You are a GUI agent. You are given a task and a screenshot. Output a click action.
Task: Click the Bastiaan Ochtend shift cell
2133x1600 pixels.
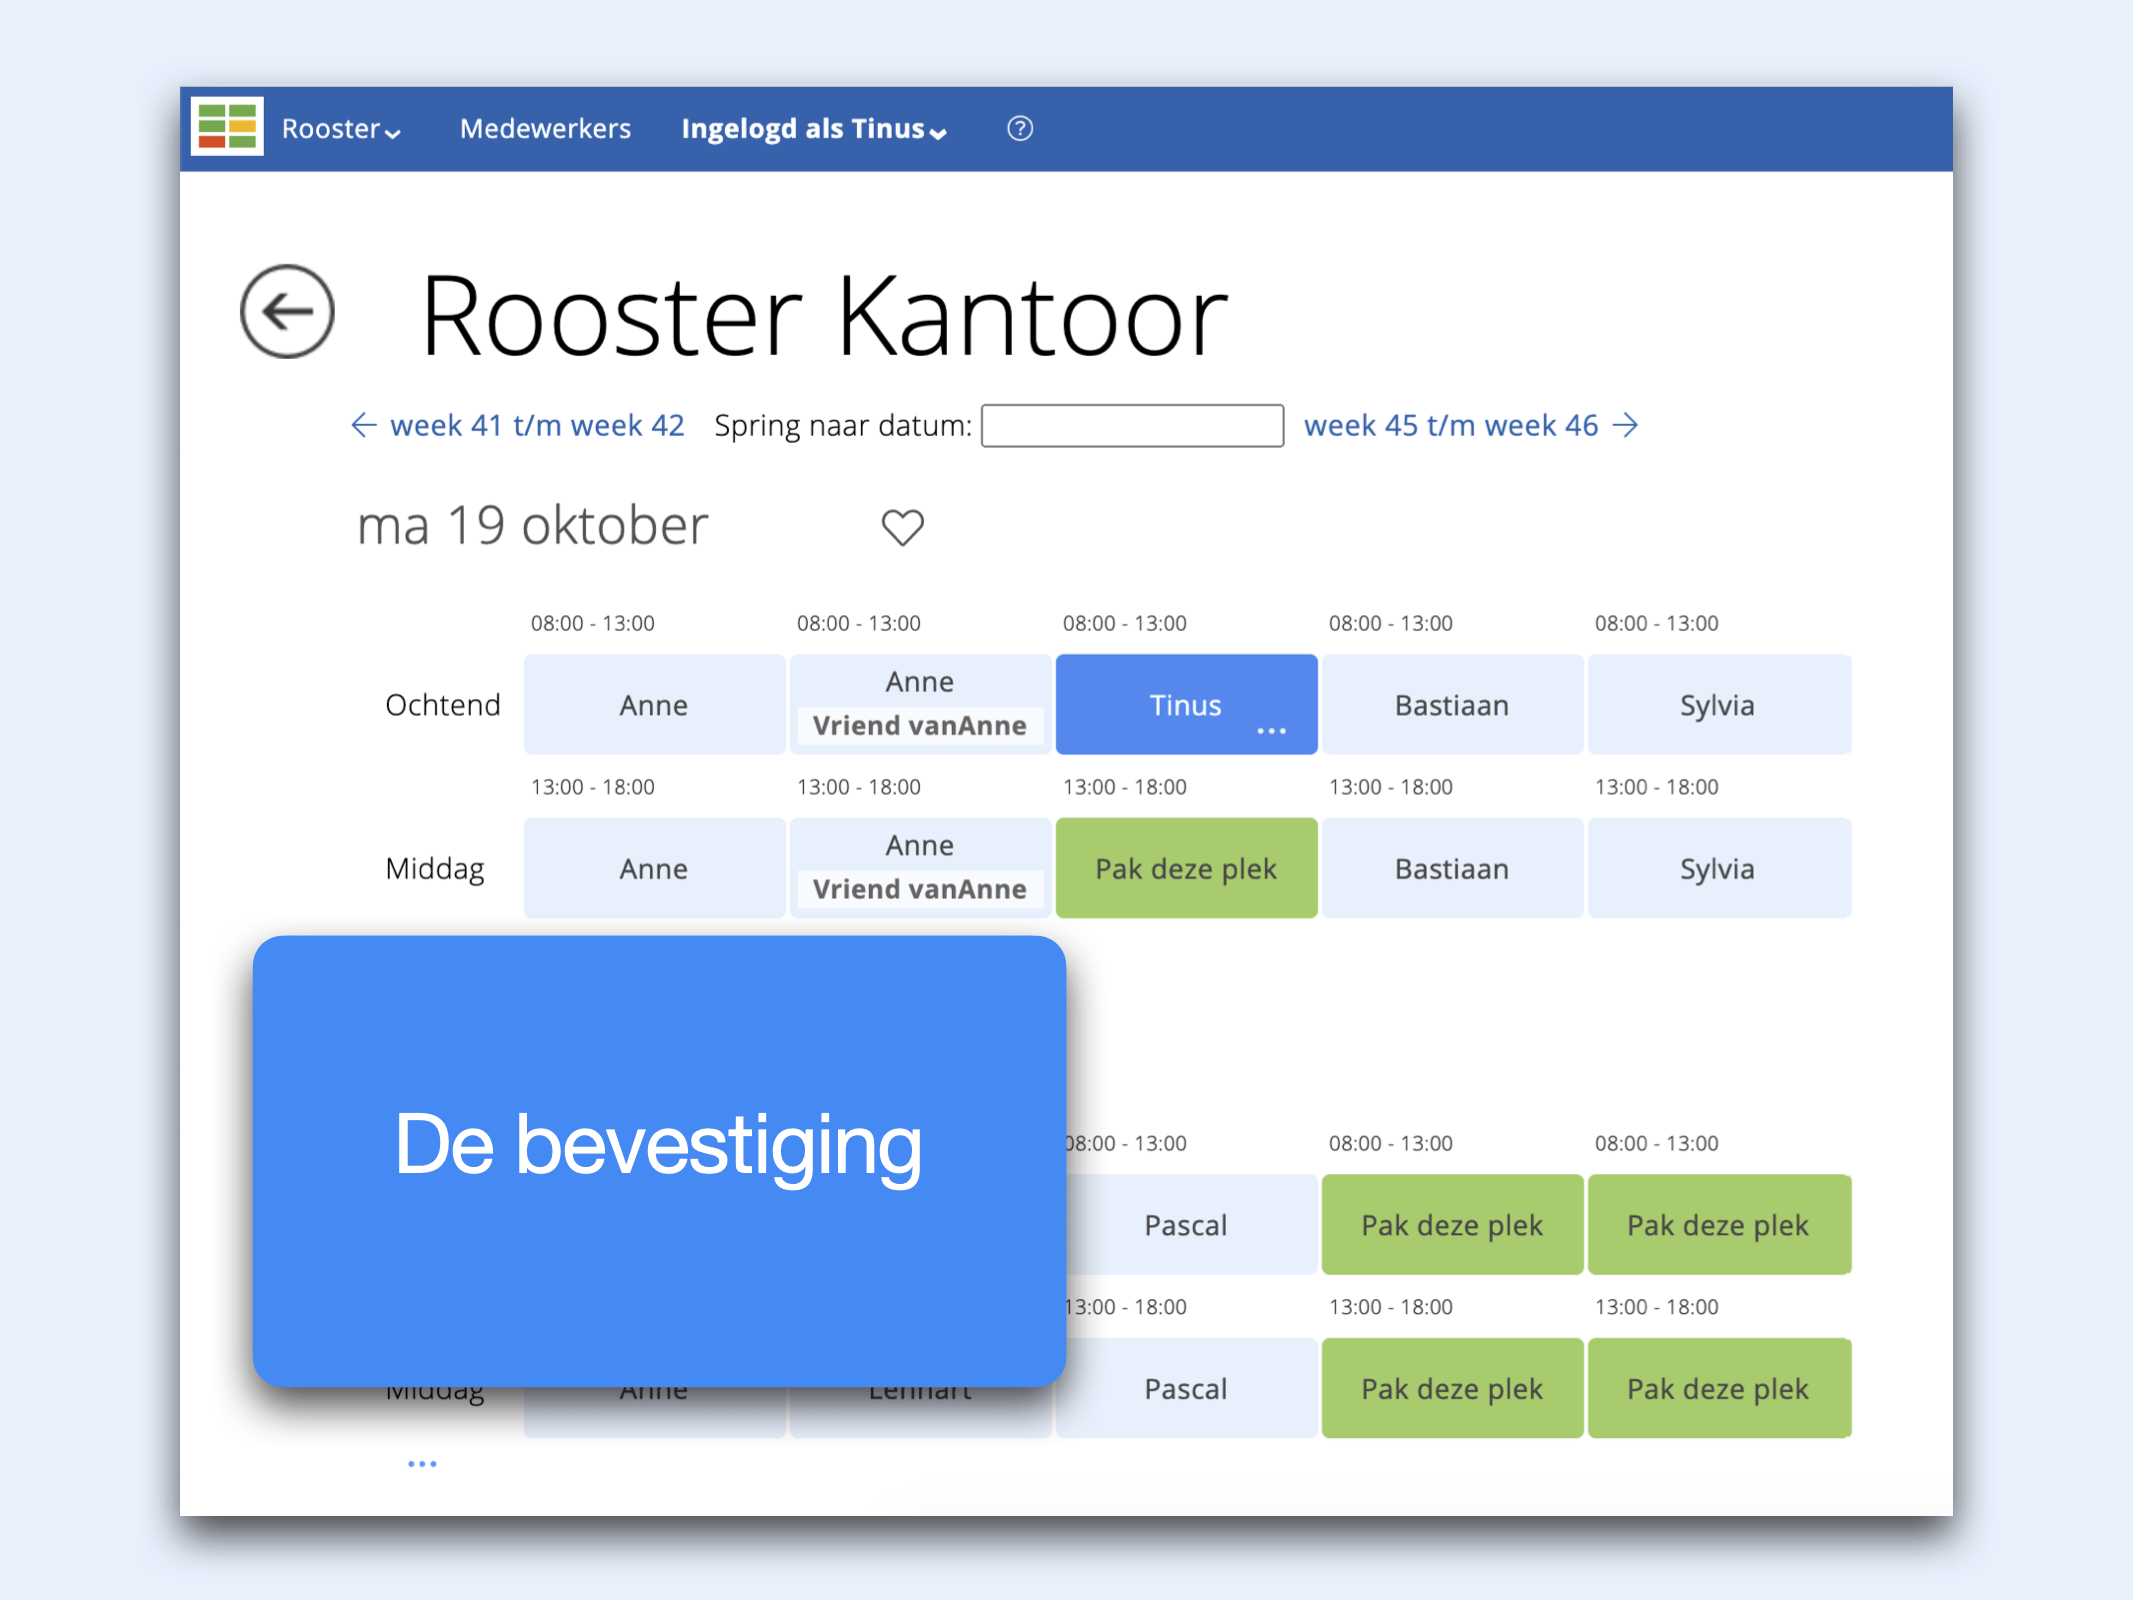[x=1451, y=705]
